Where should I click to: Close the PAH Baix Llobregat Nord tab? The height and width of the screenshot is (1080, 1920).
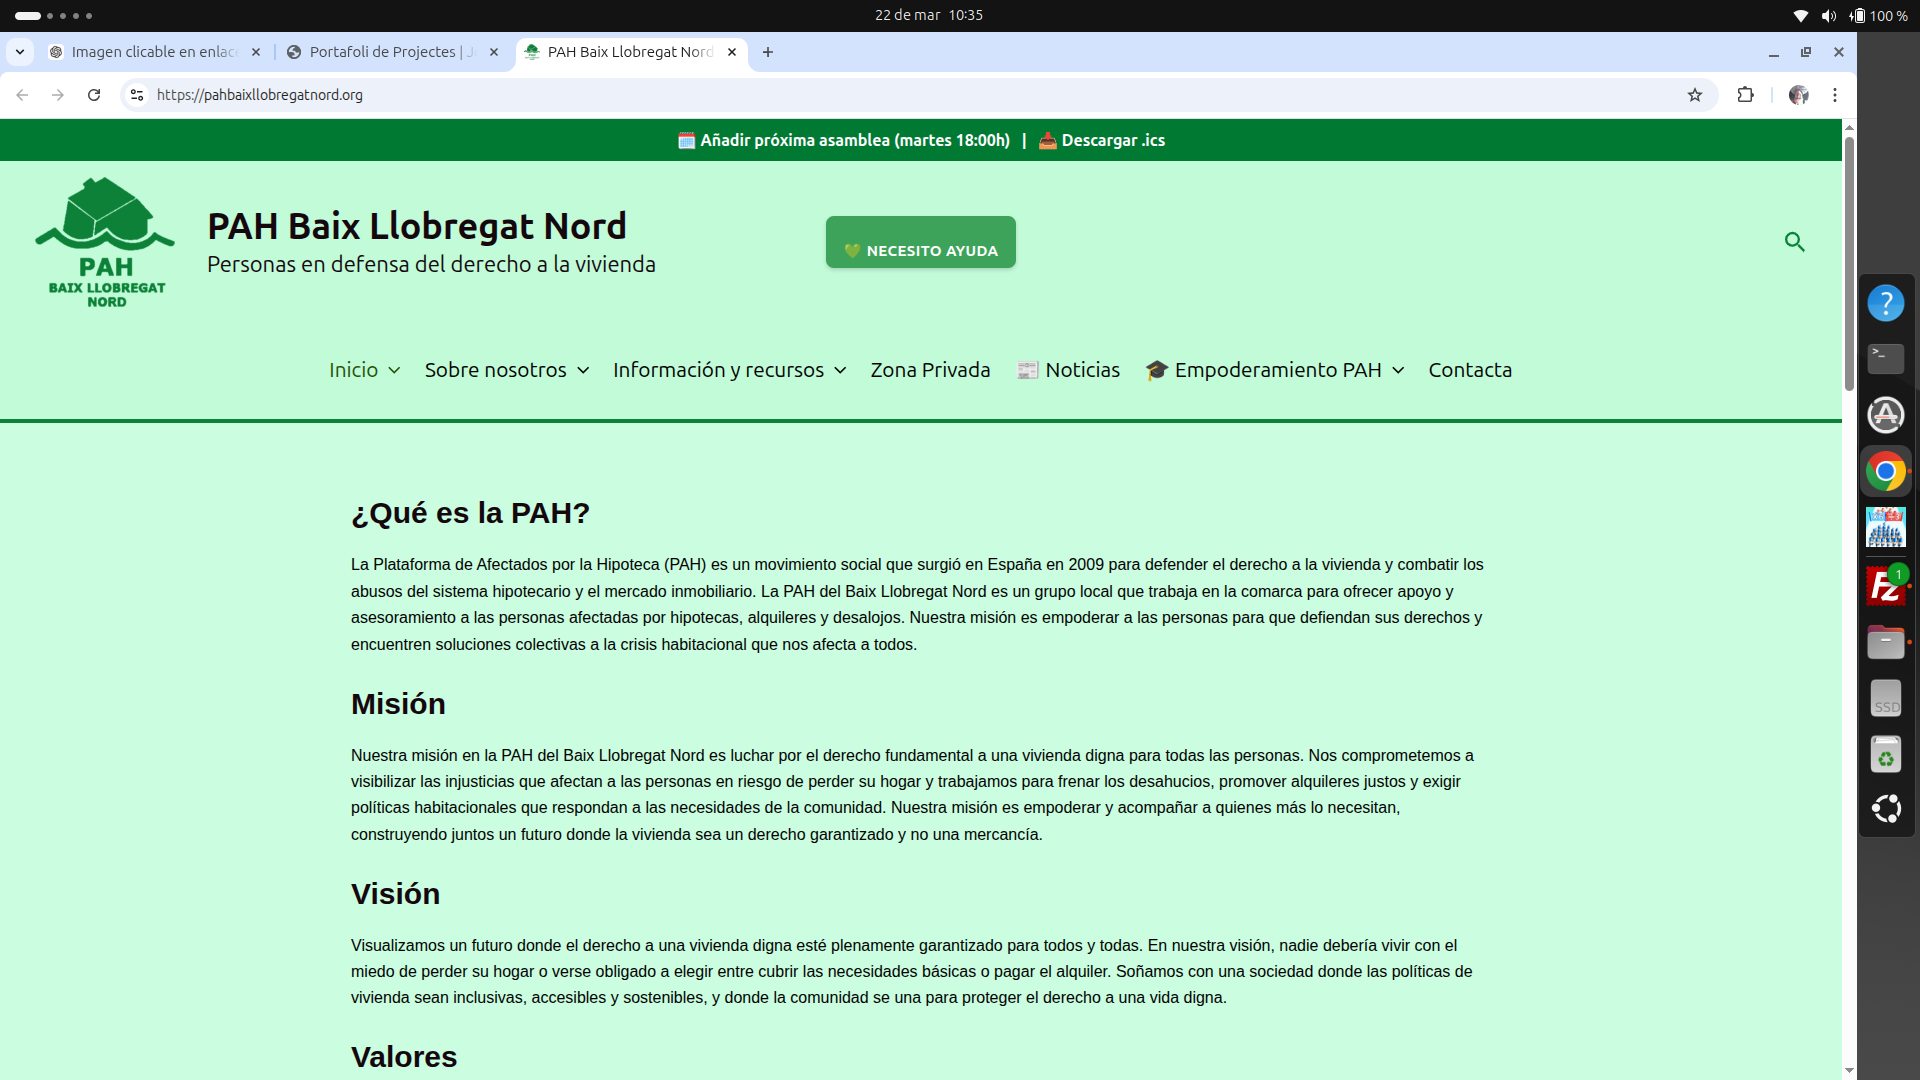(x=732, y=52)
